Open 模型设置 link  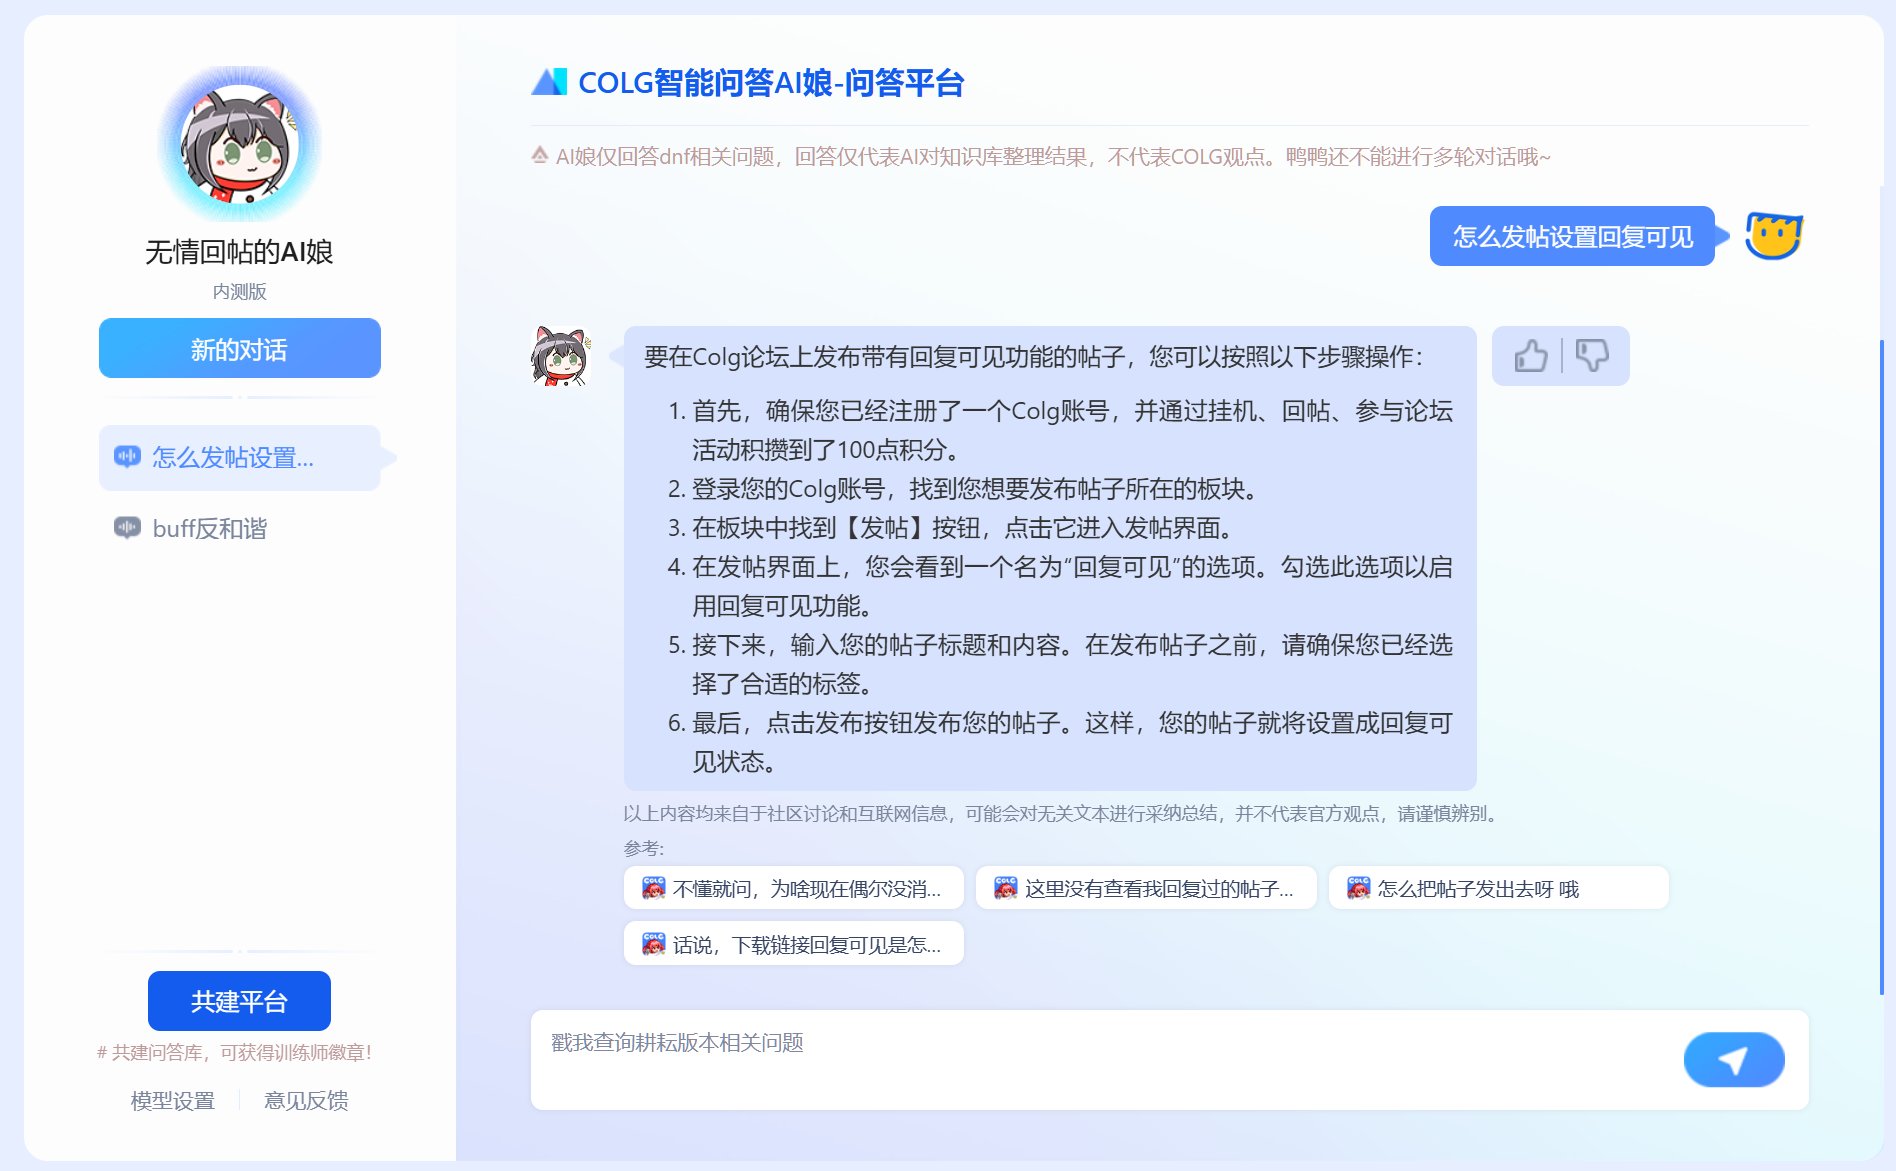tap(173, 1101)
